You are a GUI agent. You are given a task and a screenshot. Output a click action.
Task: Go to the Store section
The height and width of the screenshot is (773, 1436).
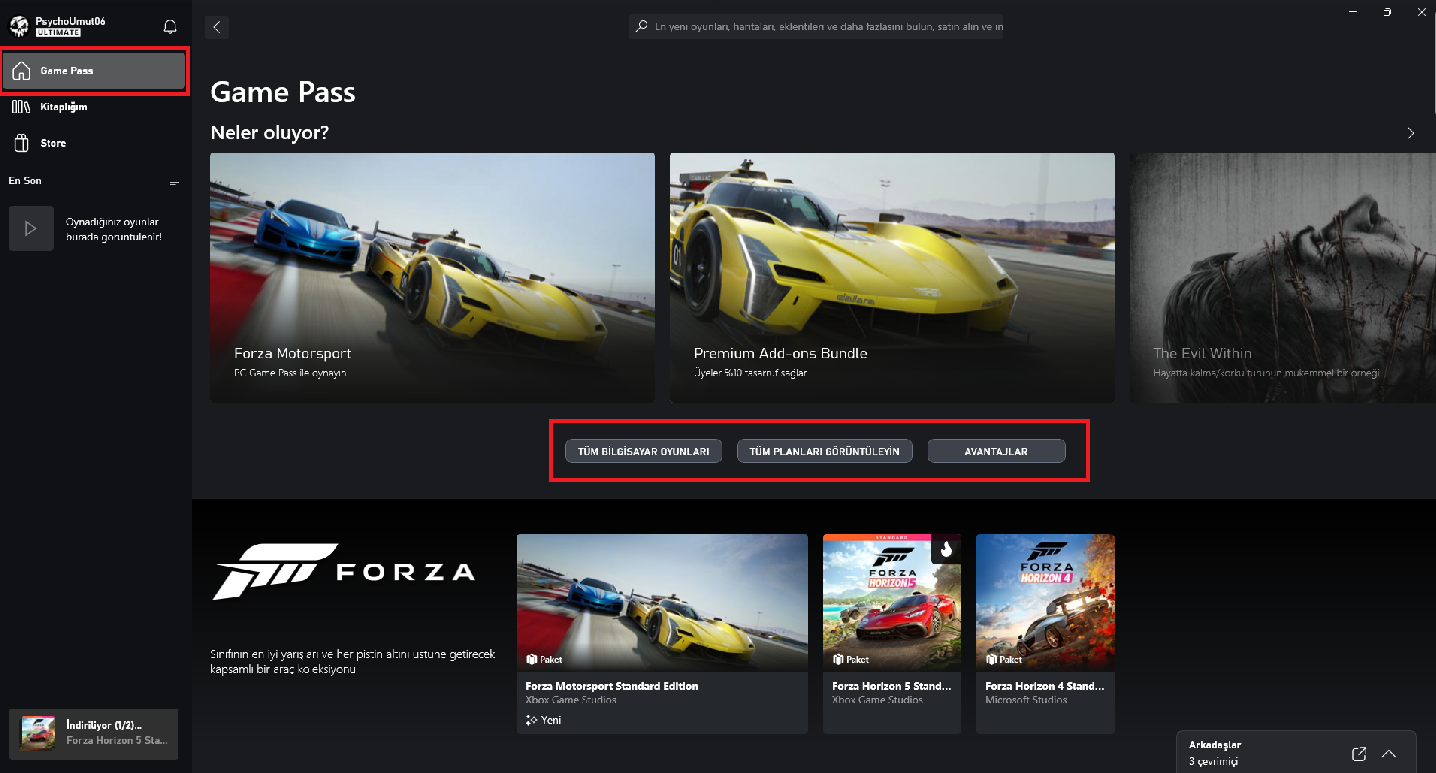tap(95, 143)
